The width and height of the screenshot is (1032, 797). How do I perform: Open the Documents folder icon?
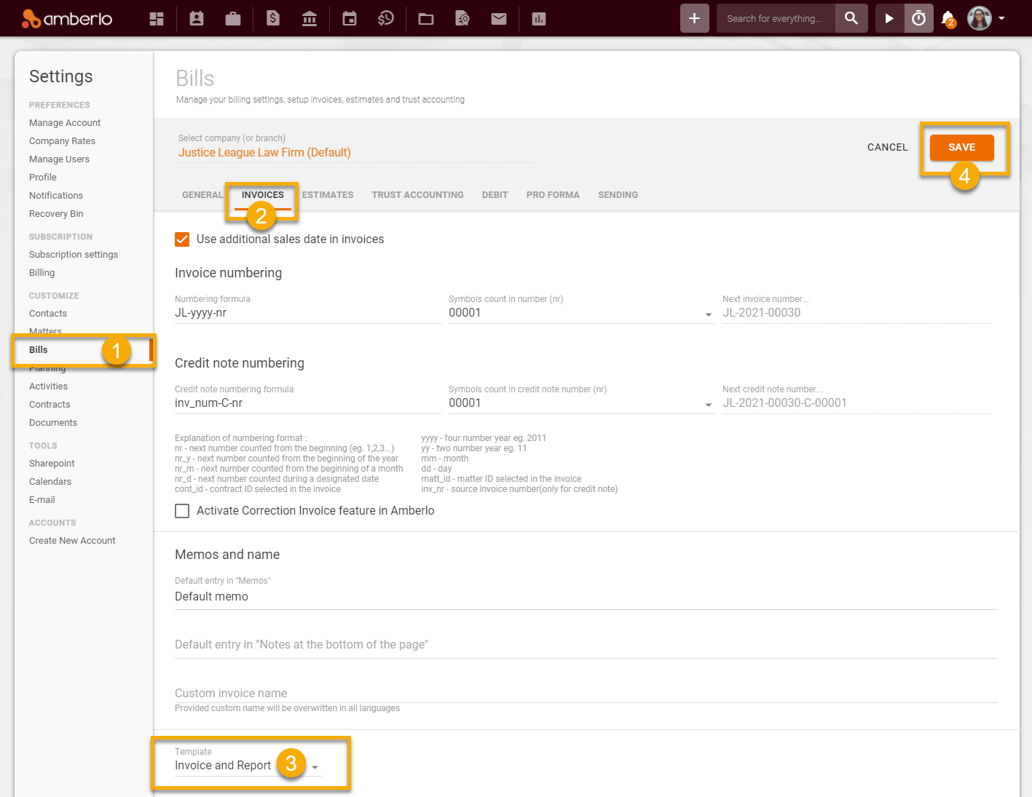pyautogui.click(x=425, y=18)
